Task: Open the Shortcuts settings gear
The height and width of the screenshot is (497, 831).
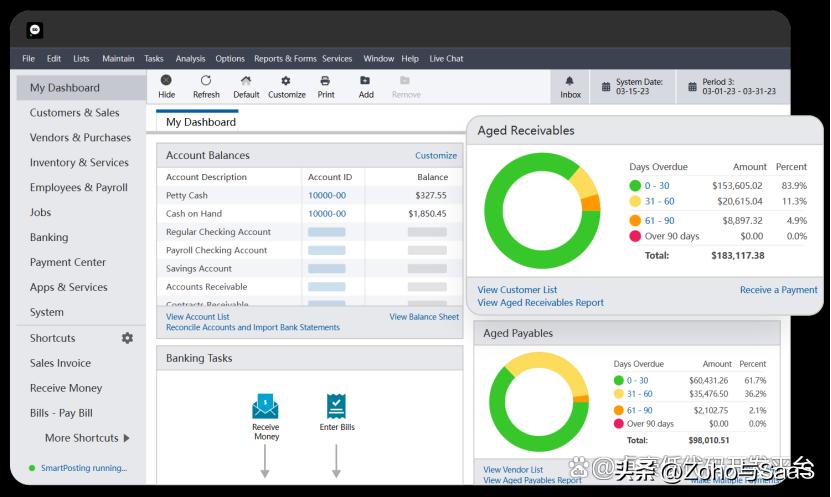Action: (127, 338)
